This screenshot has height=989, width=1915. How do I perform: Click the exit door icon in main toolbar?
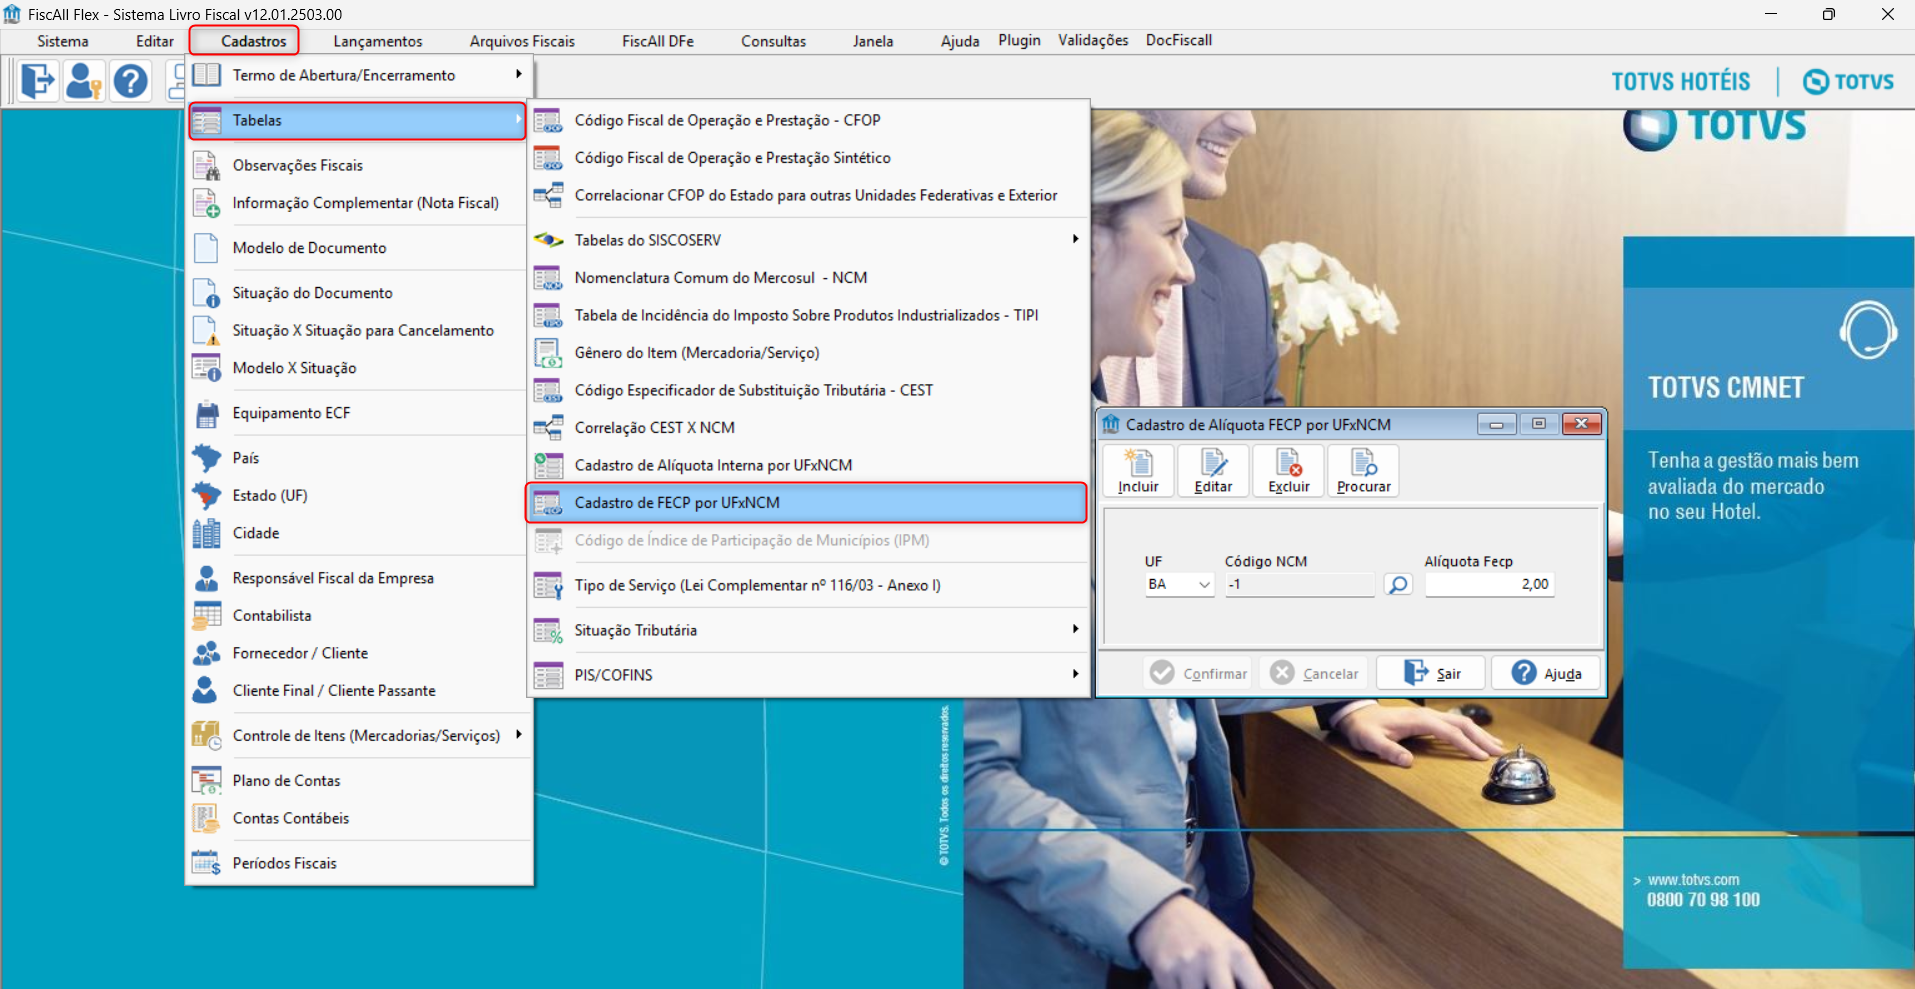point(38,81)
